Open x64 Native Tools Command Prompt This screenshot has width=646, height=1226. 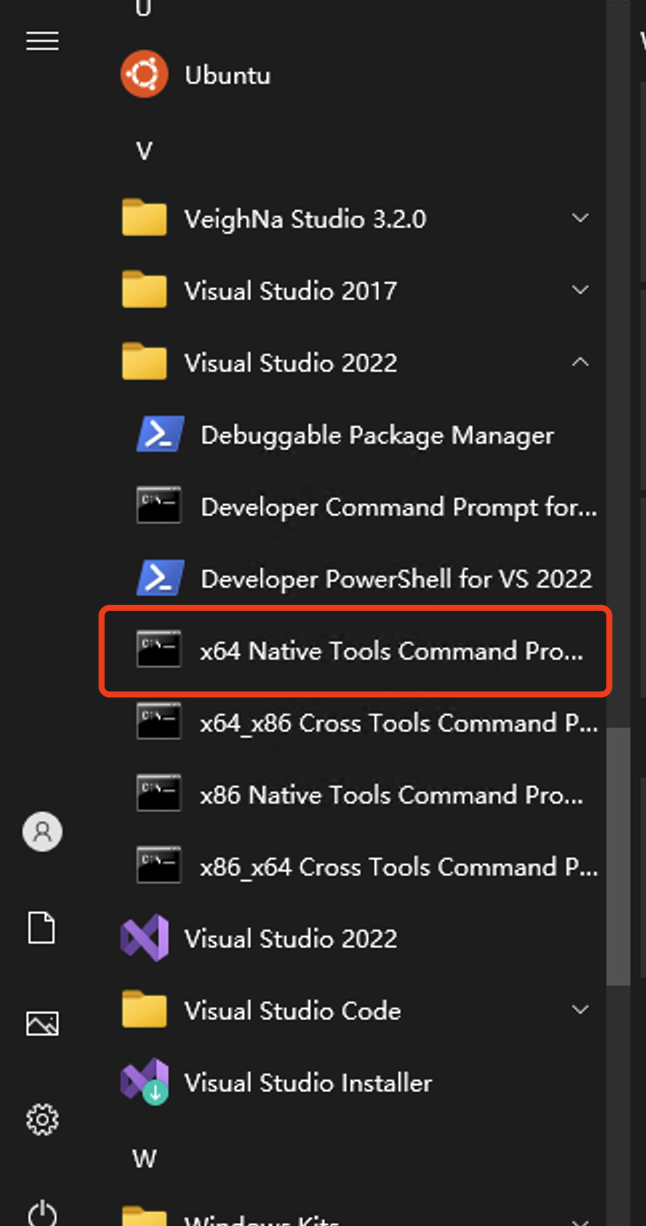[x=357, y=651]
